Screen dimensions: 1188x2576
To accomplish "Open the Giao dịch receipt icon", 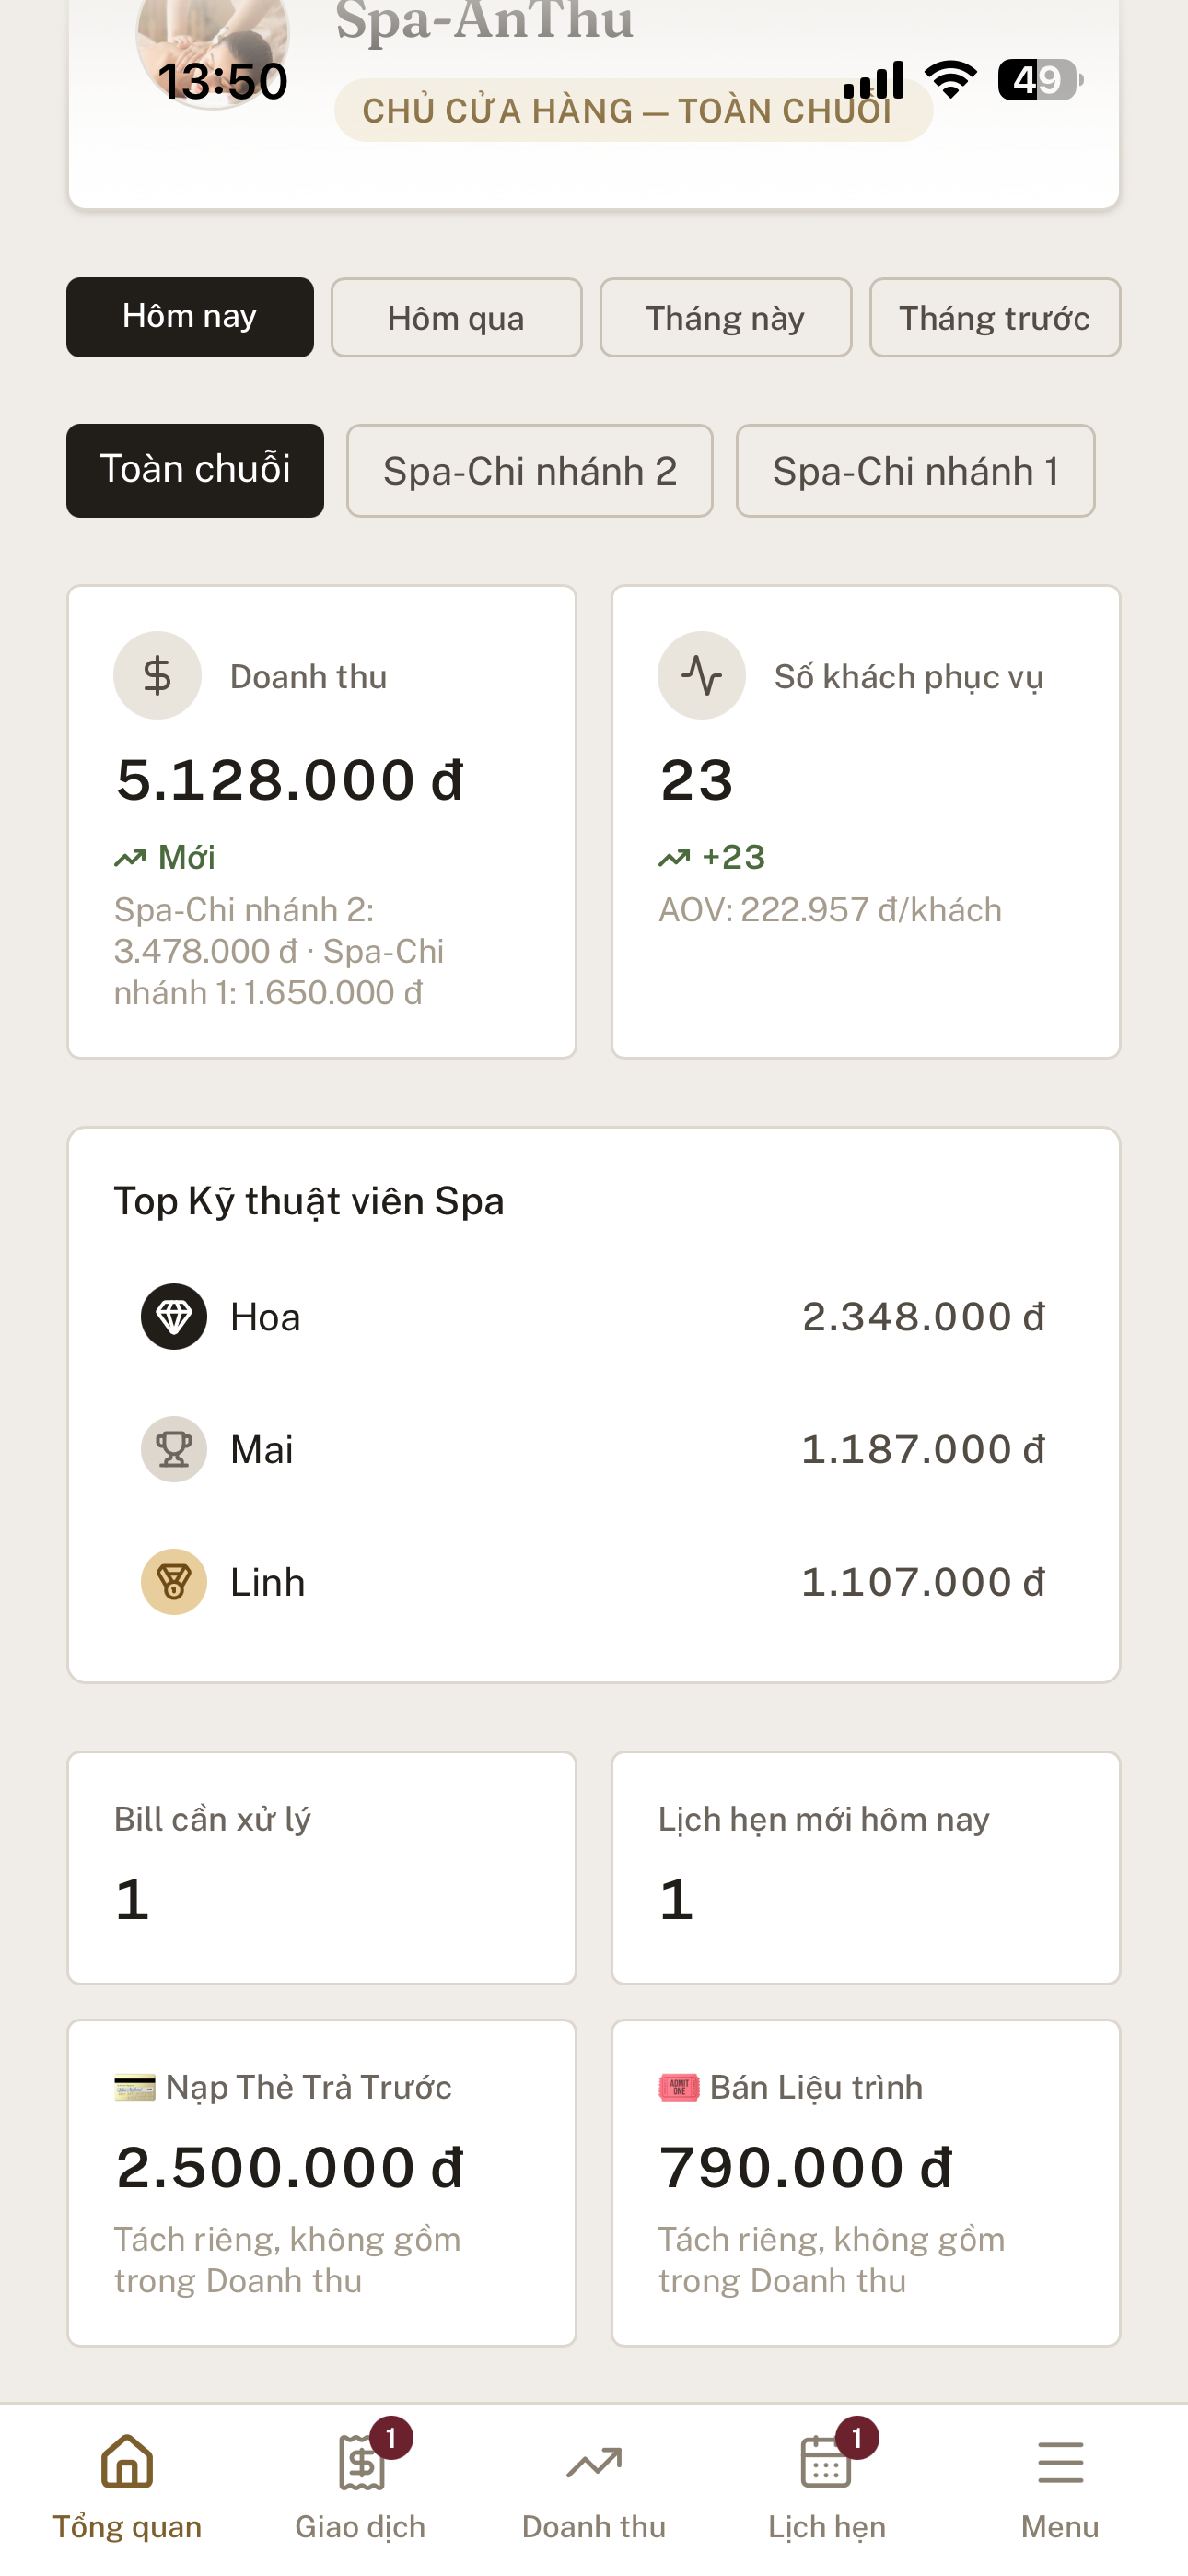I will click(x=361, y=2462).
